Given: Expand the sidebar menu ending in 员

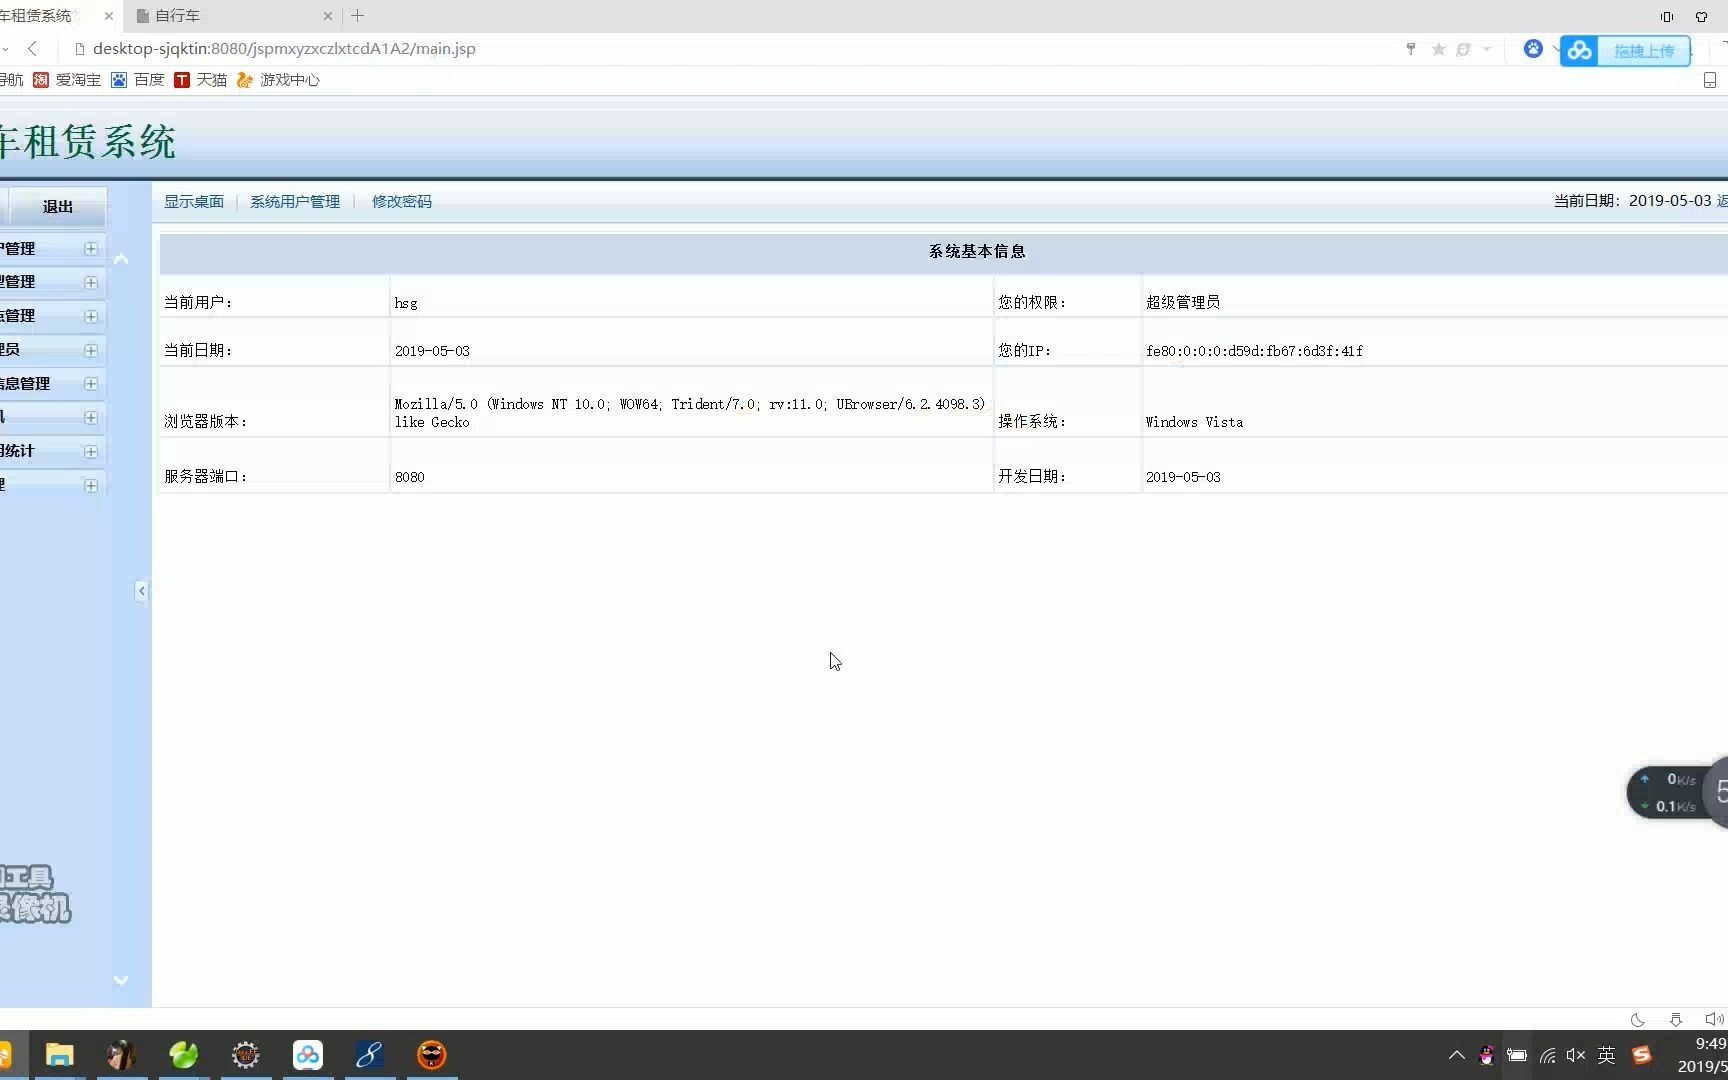Looking at the screenshot, I should pos(91,350).
